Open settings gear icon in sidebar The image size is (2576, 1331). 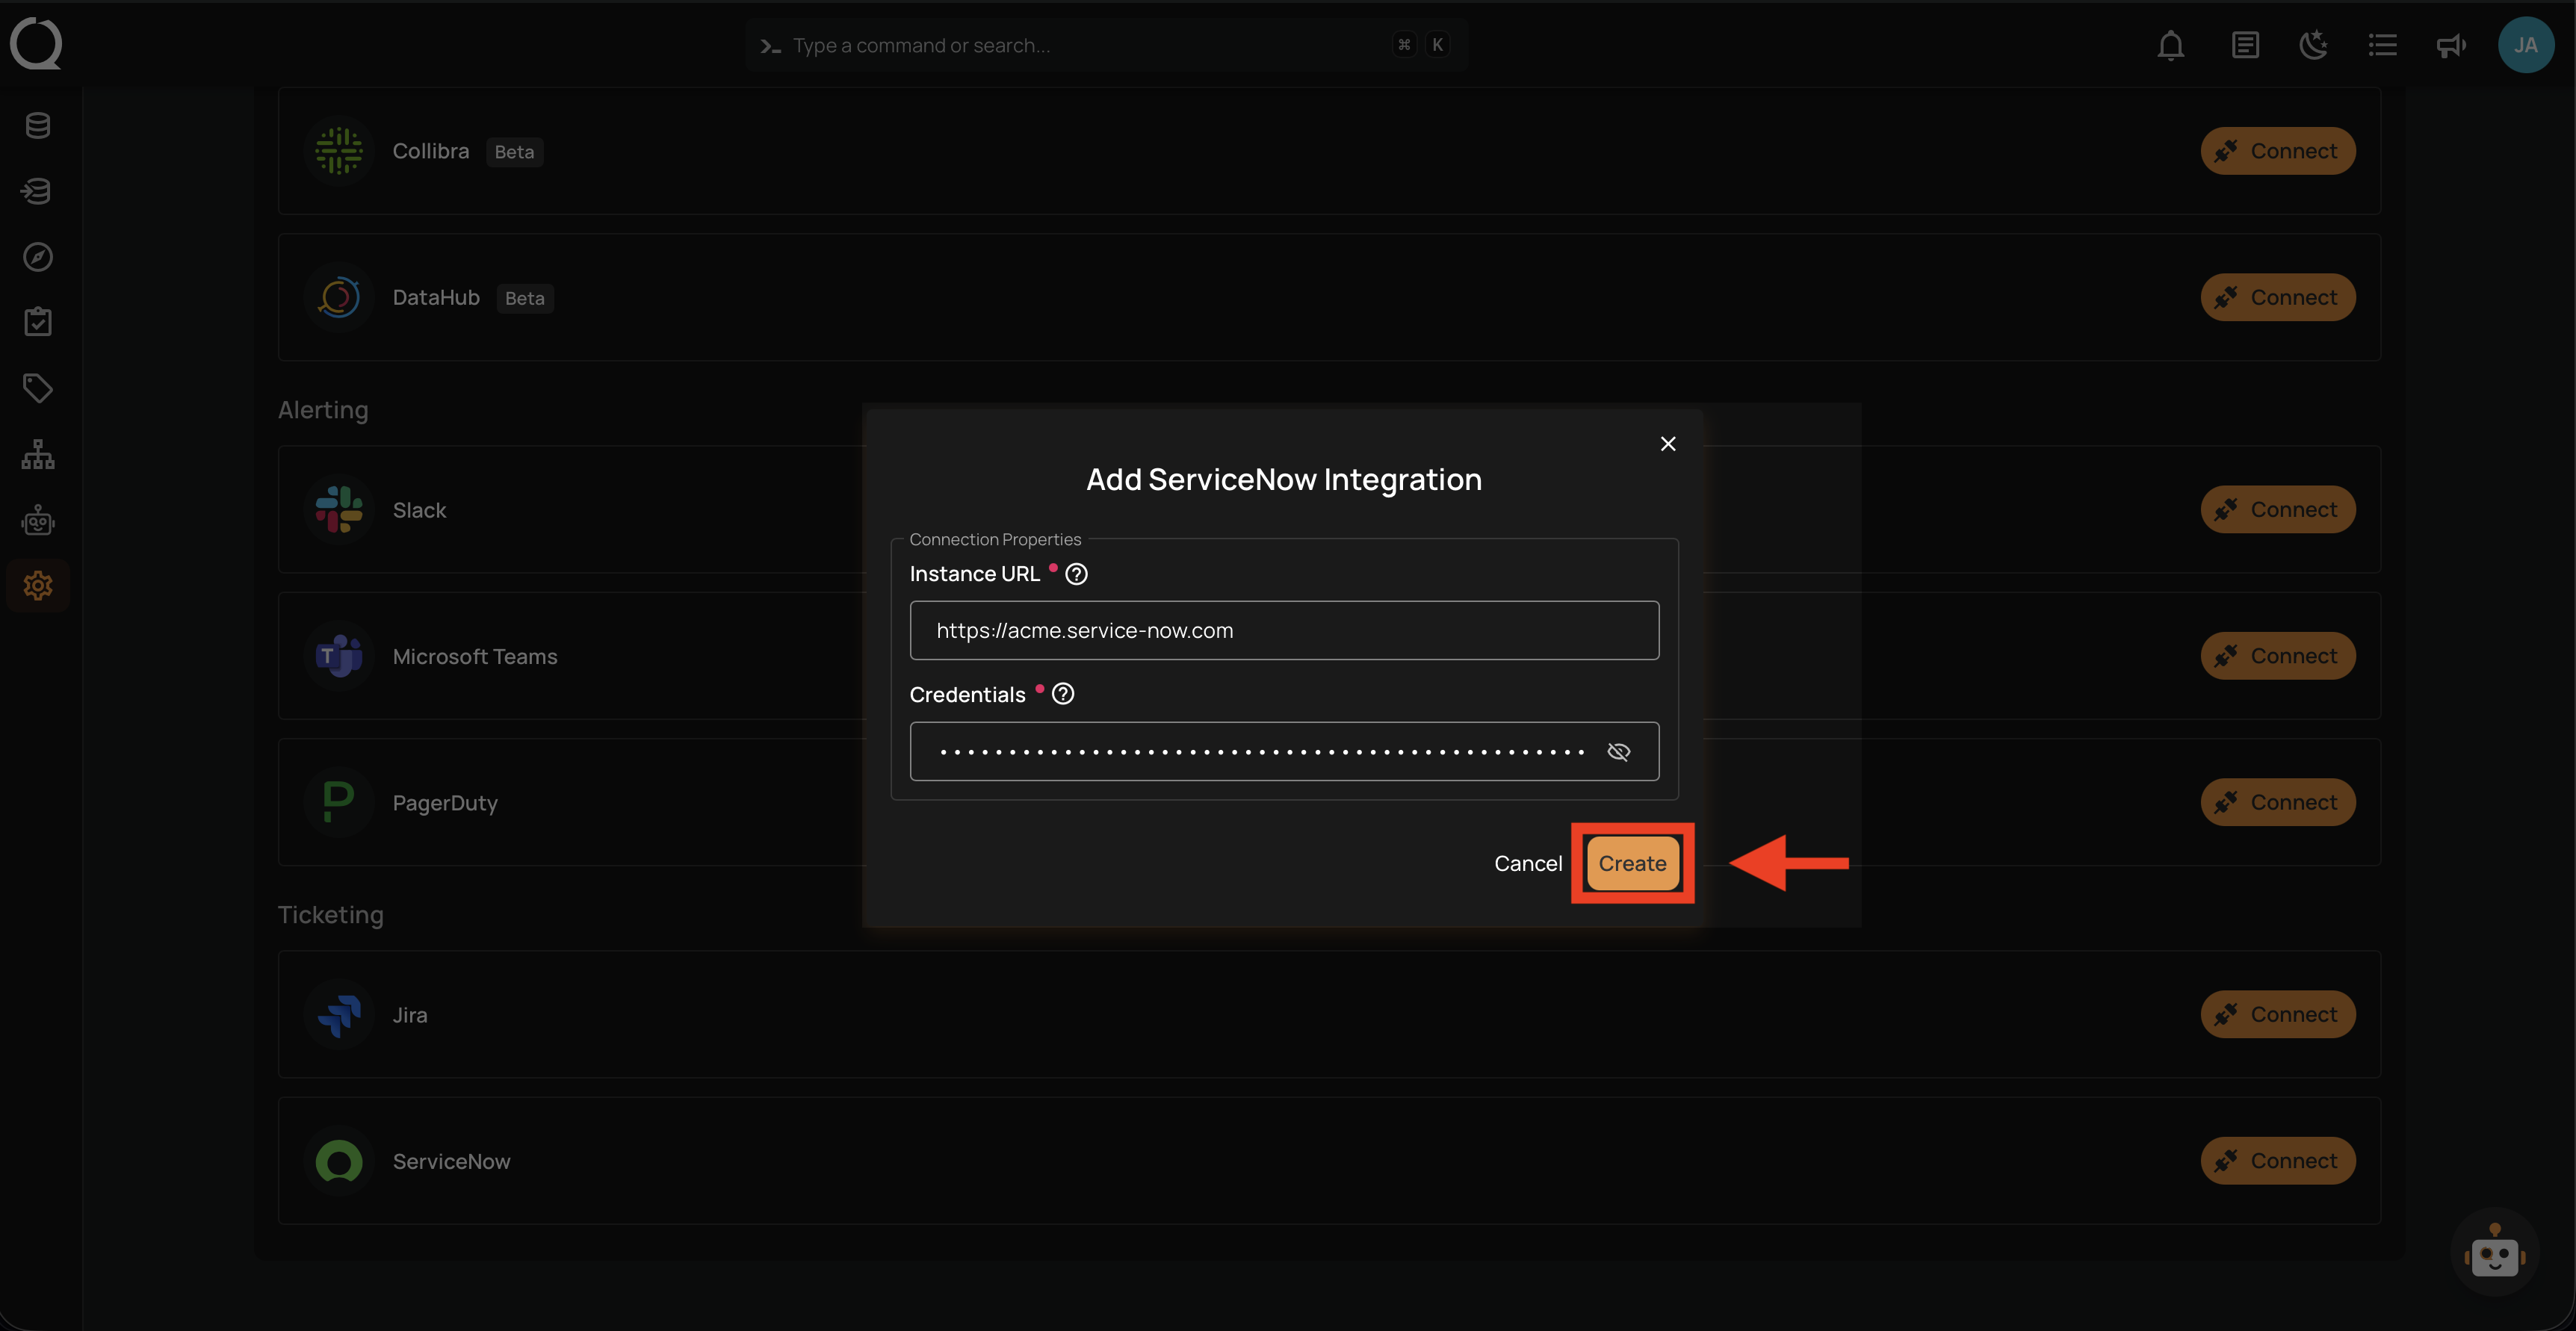click(38, 585)
